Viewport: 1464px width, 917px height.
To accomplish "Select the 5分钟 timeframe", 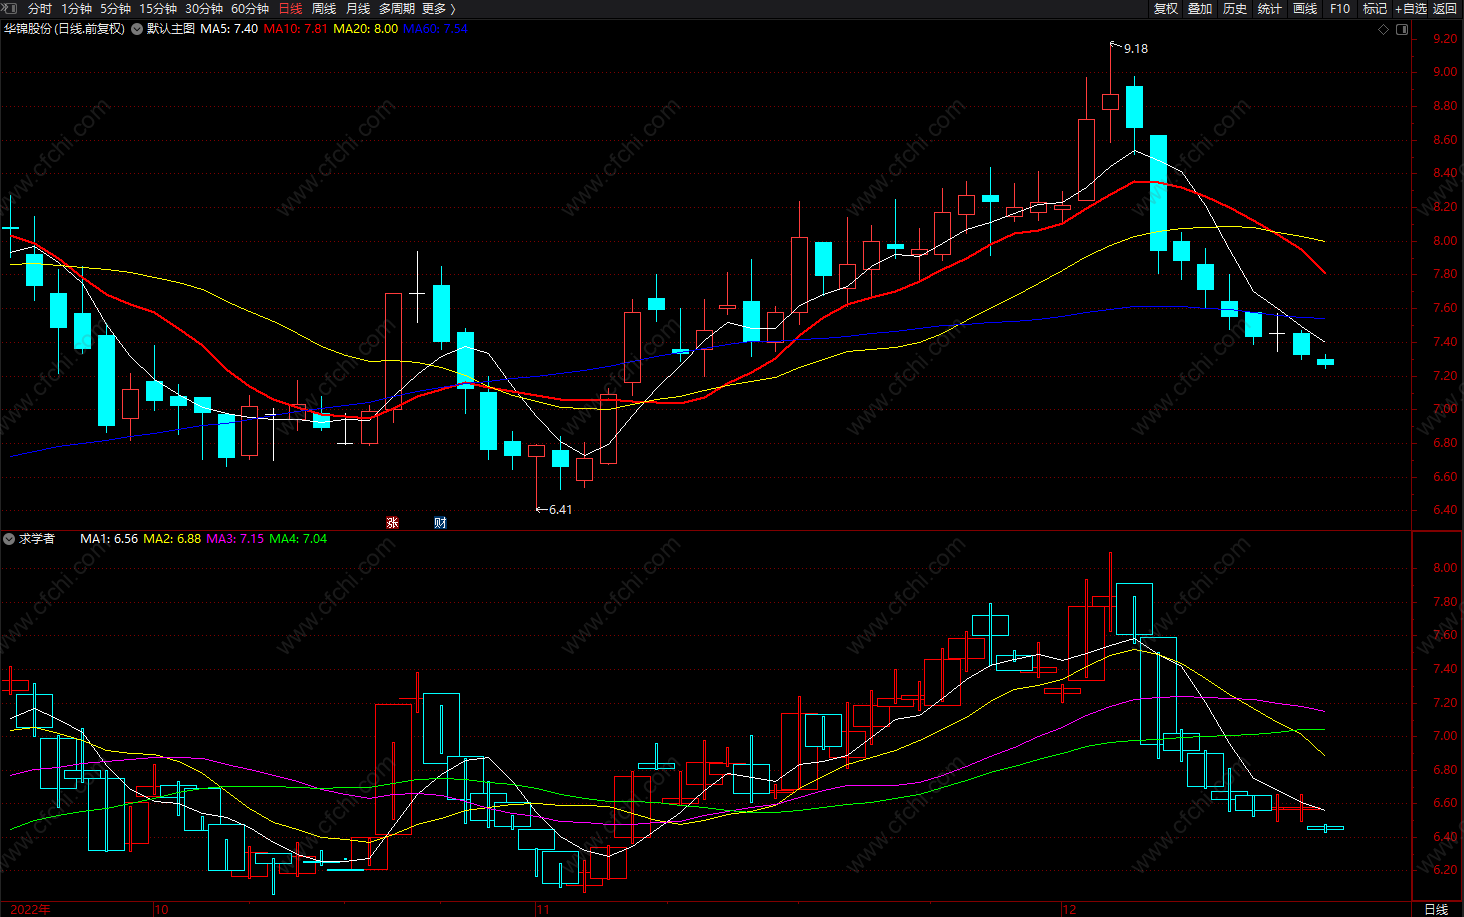I will pyautogui.click(x=115, y=9).
